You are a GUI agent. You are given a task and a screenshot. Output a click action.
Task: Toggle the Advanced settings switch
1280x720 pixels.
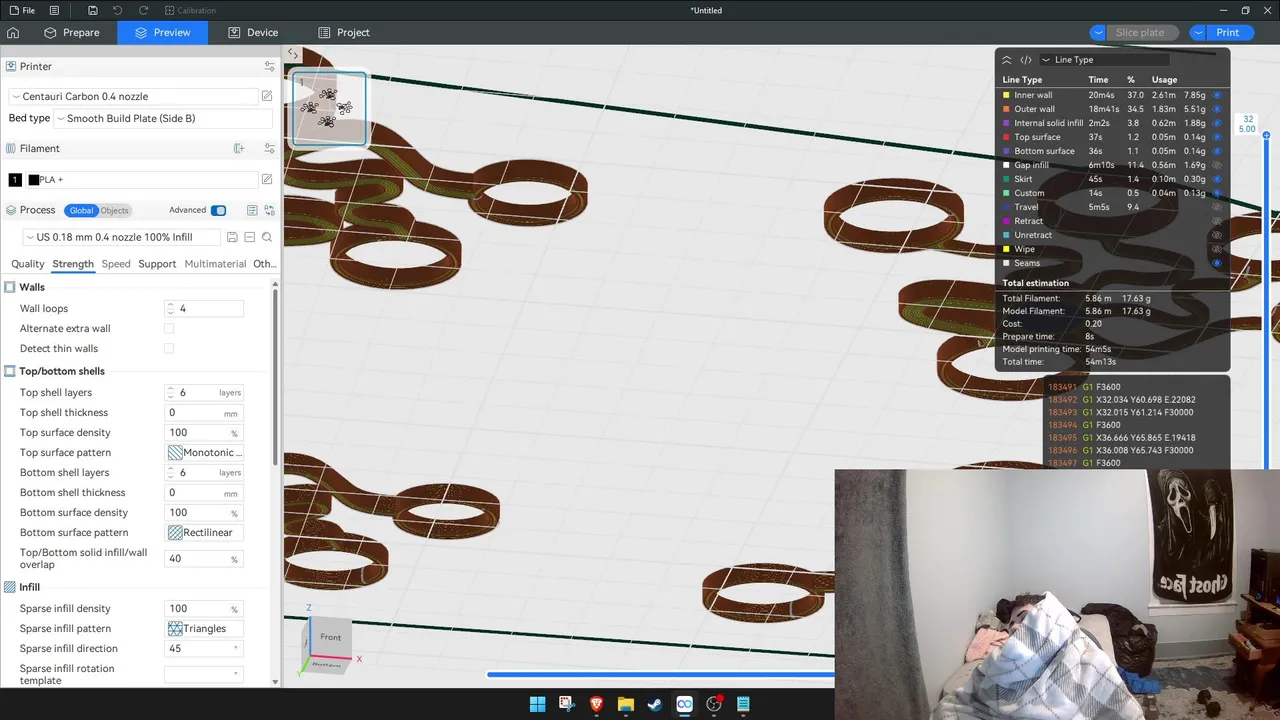[x=218, y=210]
